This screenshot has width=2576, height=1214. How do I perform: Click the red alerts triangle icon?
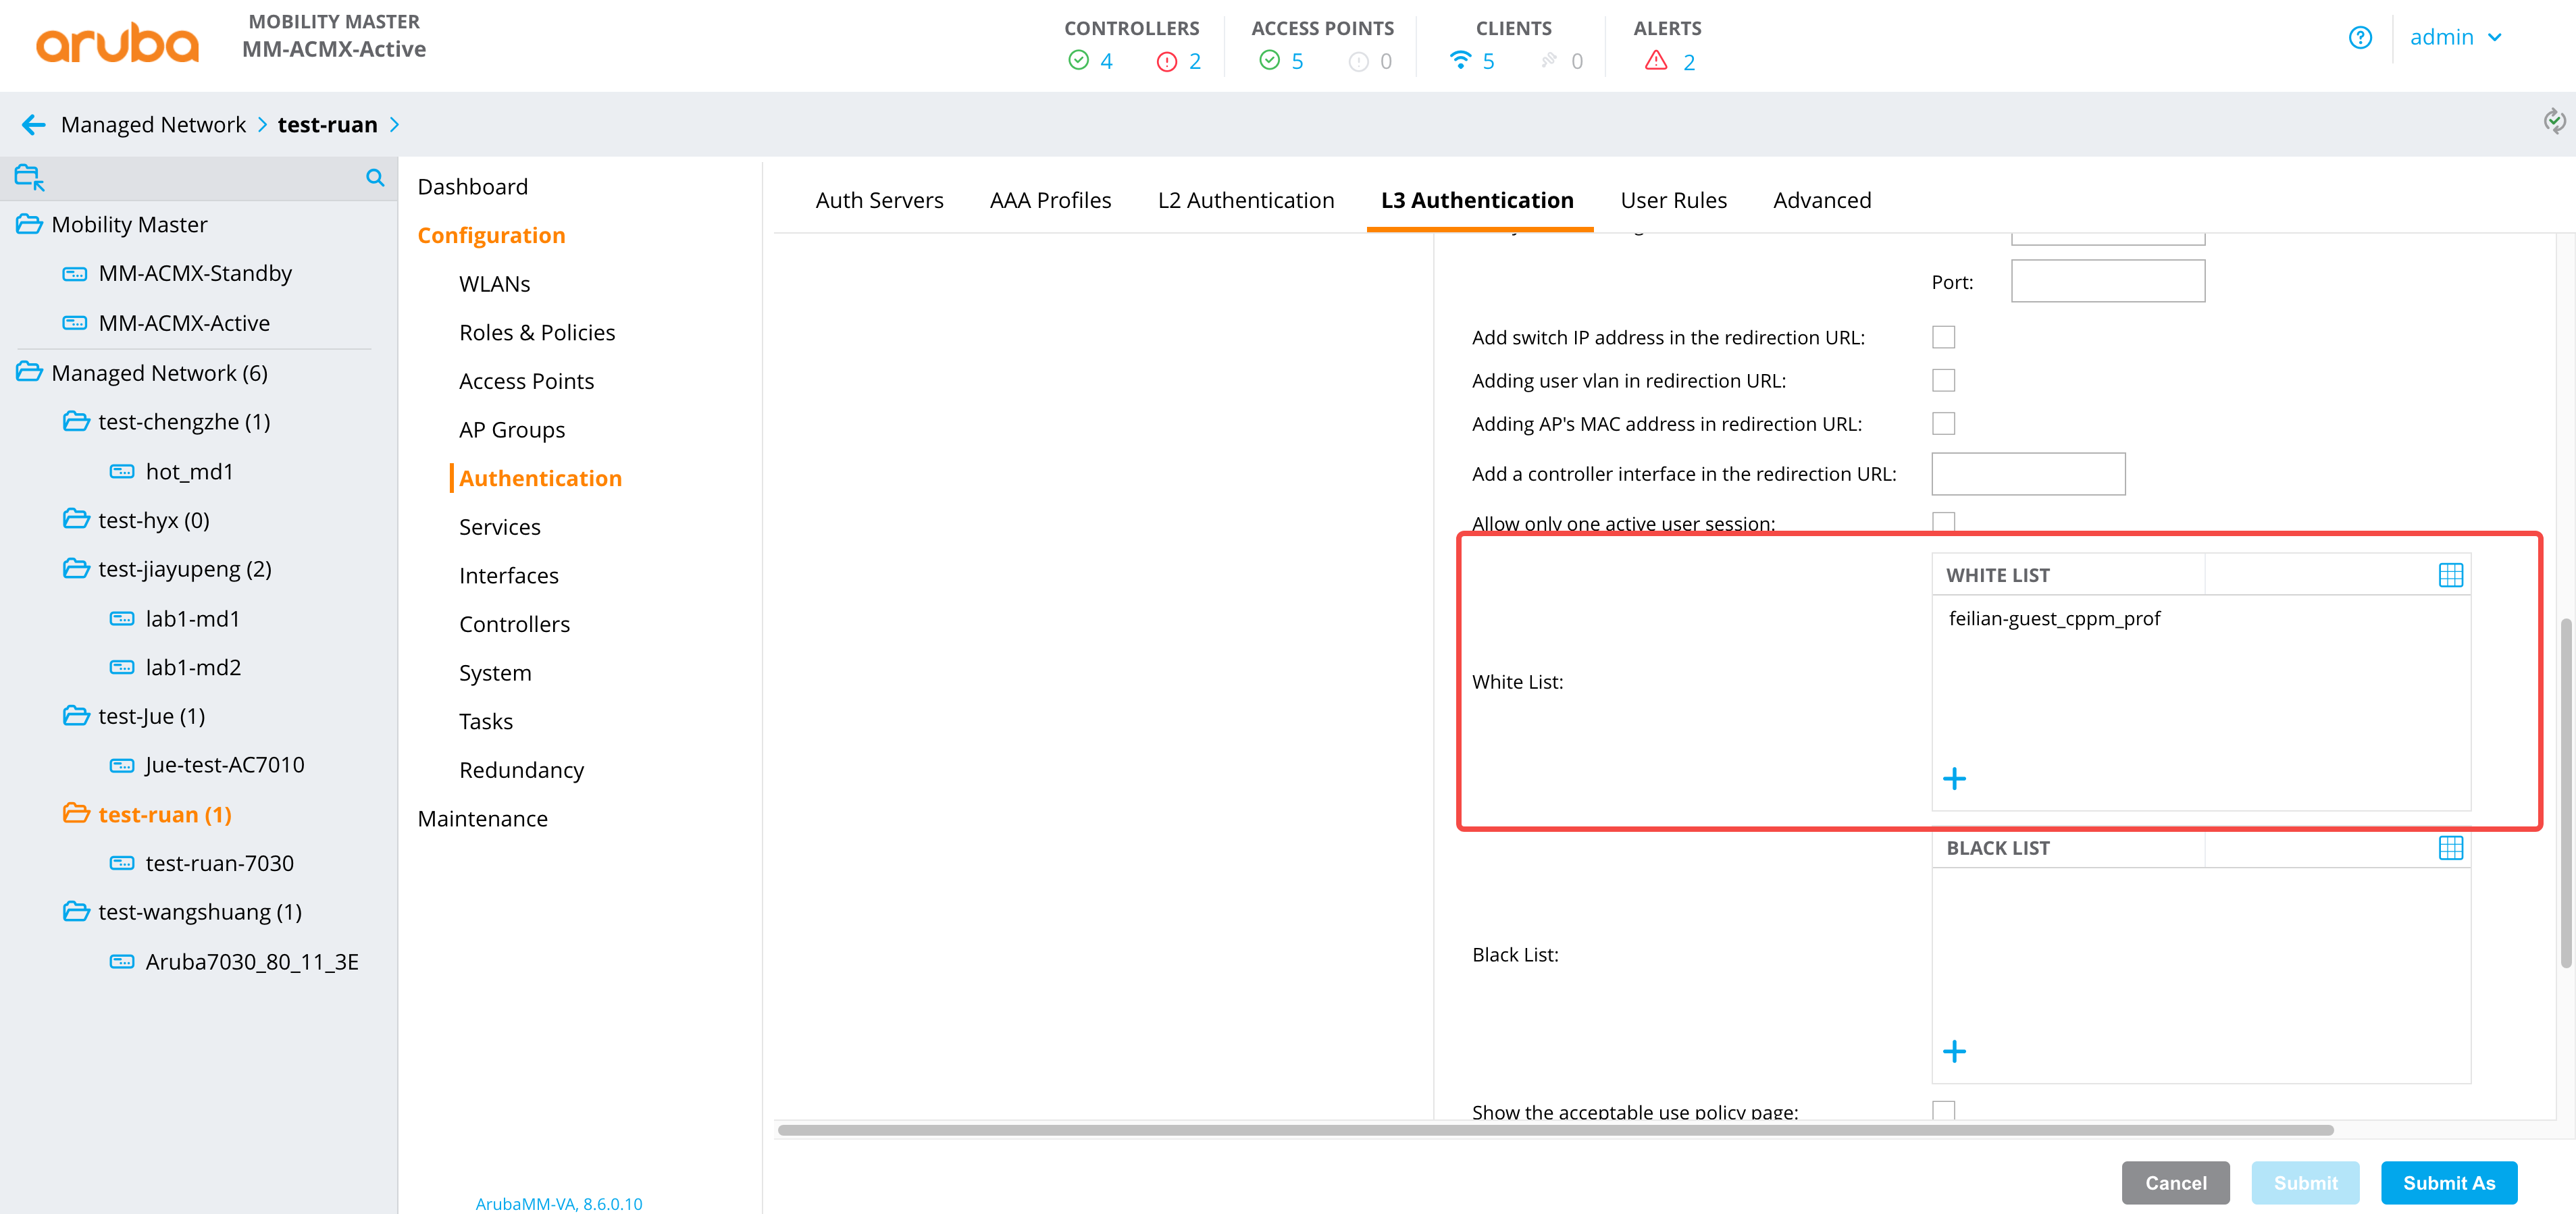(1656, 60)
